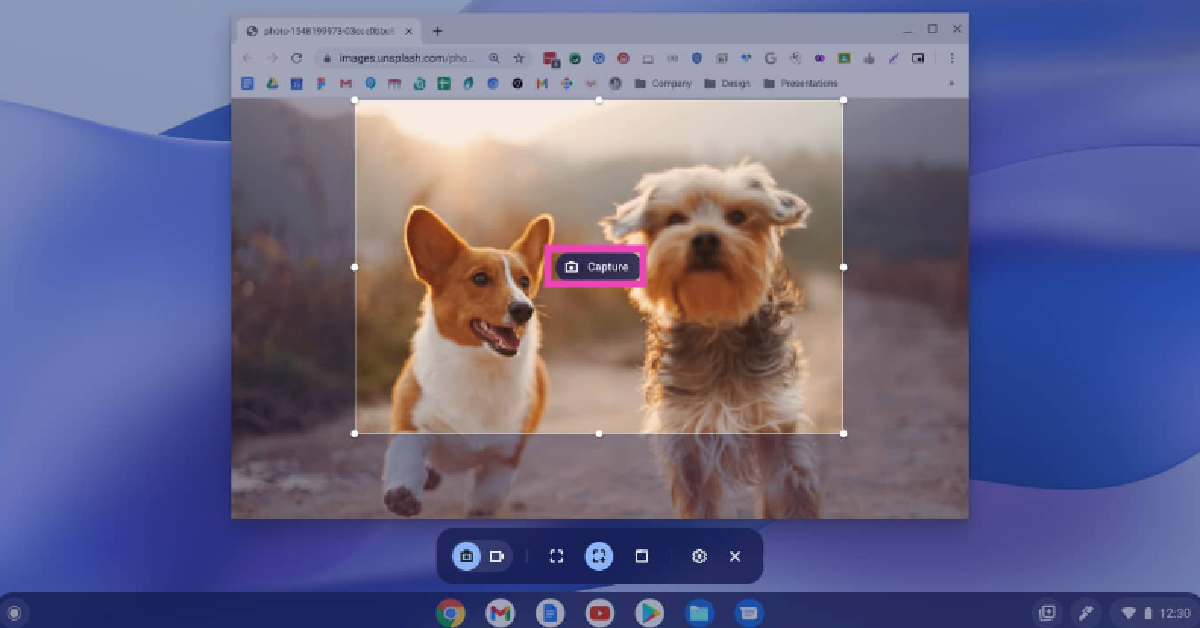This screenshot has width=1200, height=628.
Task: Open Chrome from the shelf
Action: 451,612
